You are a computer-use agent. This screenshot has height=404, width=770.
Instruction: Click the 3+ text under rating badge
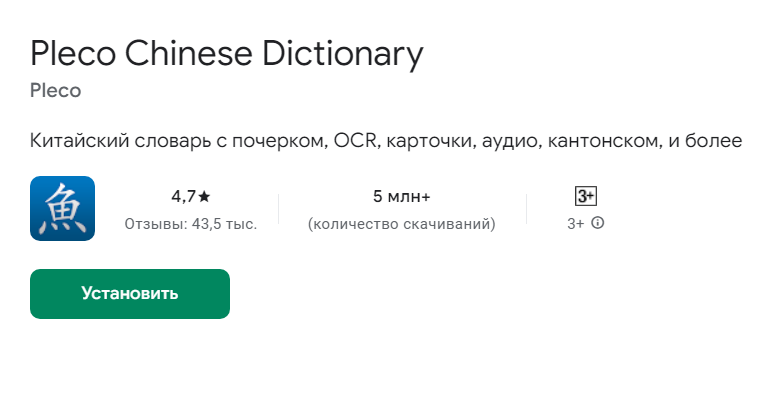click(576, 224)
